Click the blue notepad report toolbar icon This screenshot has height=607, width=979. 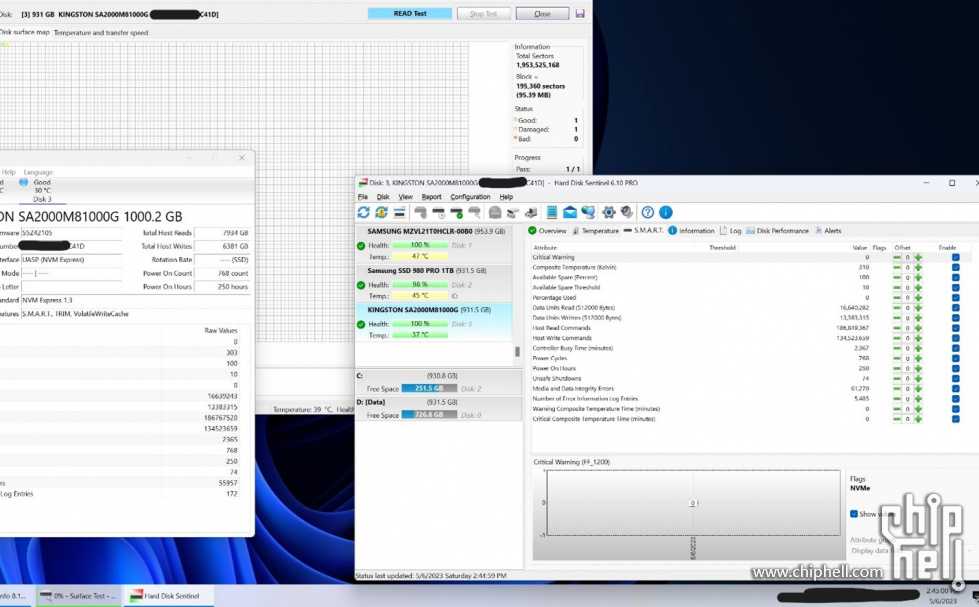coord(552,212)
